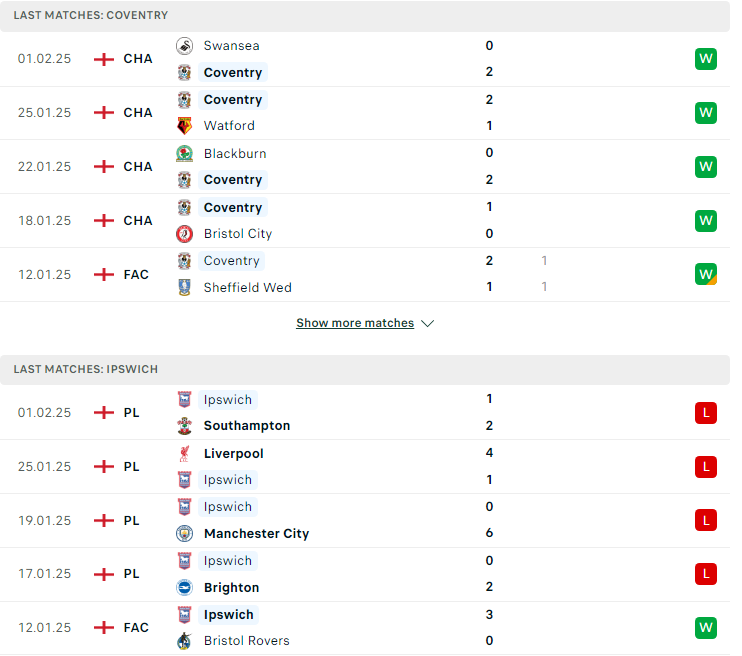Screen dimensions: 742x656
Task: Click the Brighton club crest icon
Action: pyautogui.click(x=184, y=588)
